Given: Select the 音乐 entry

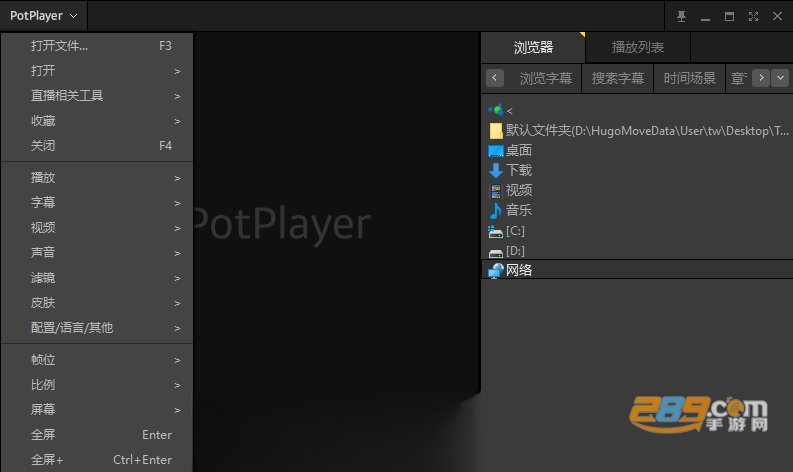Looking at the screenshot, I should (519, 210).
